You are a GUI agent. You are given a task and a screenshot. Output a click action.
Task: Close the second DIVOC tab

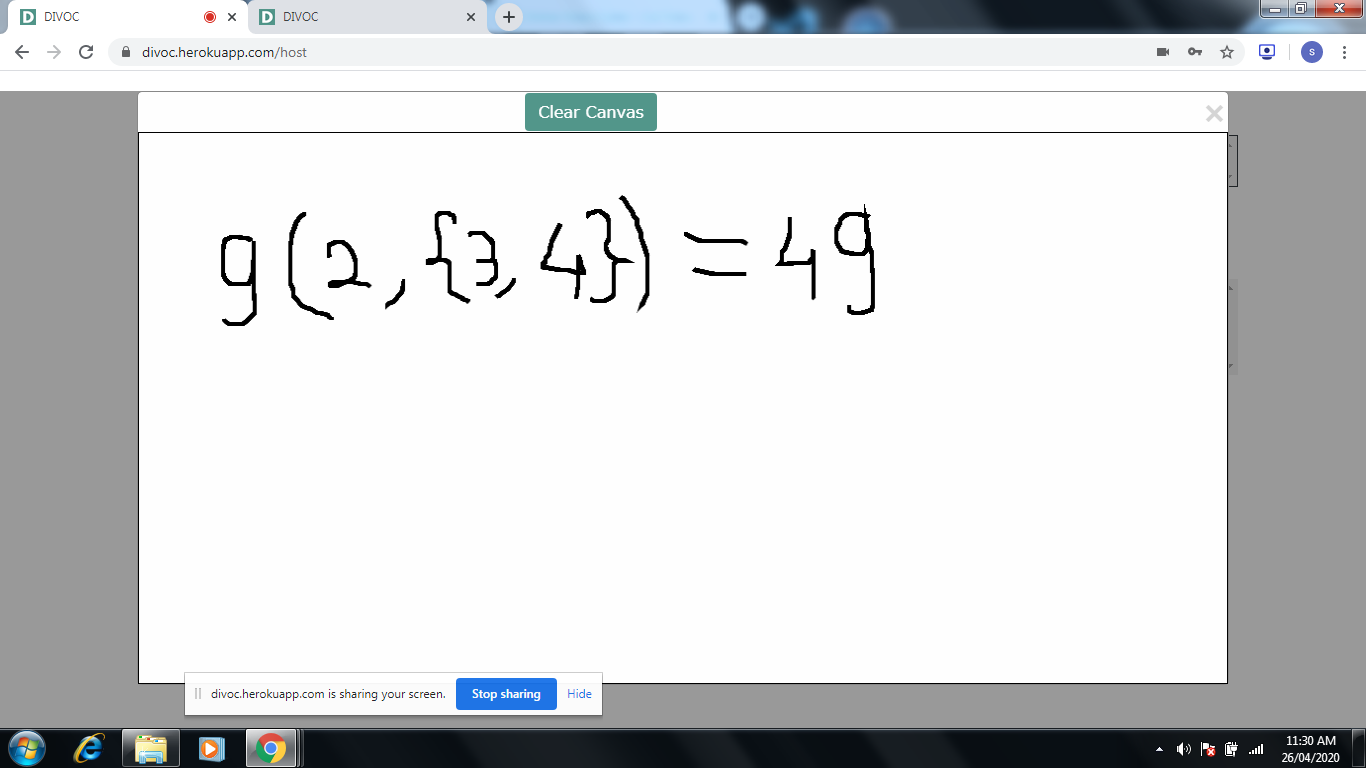point(471,17)
